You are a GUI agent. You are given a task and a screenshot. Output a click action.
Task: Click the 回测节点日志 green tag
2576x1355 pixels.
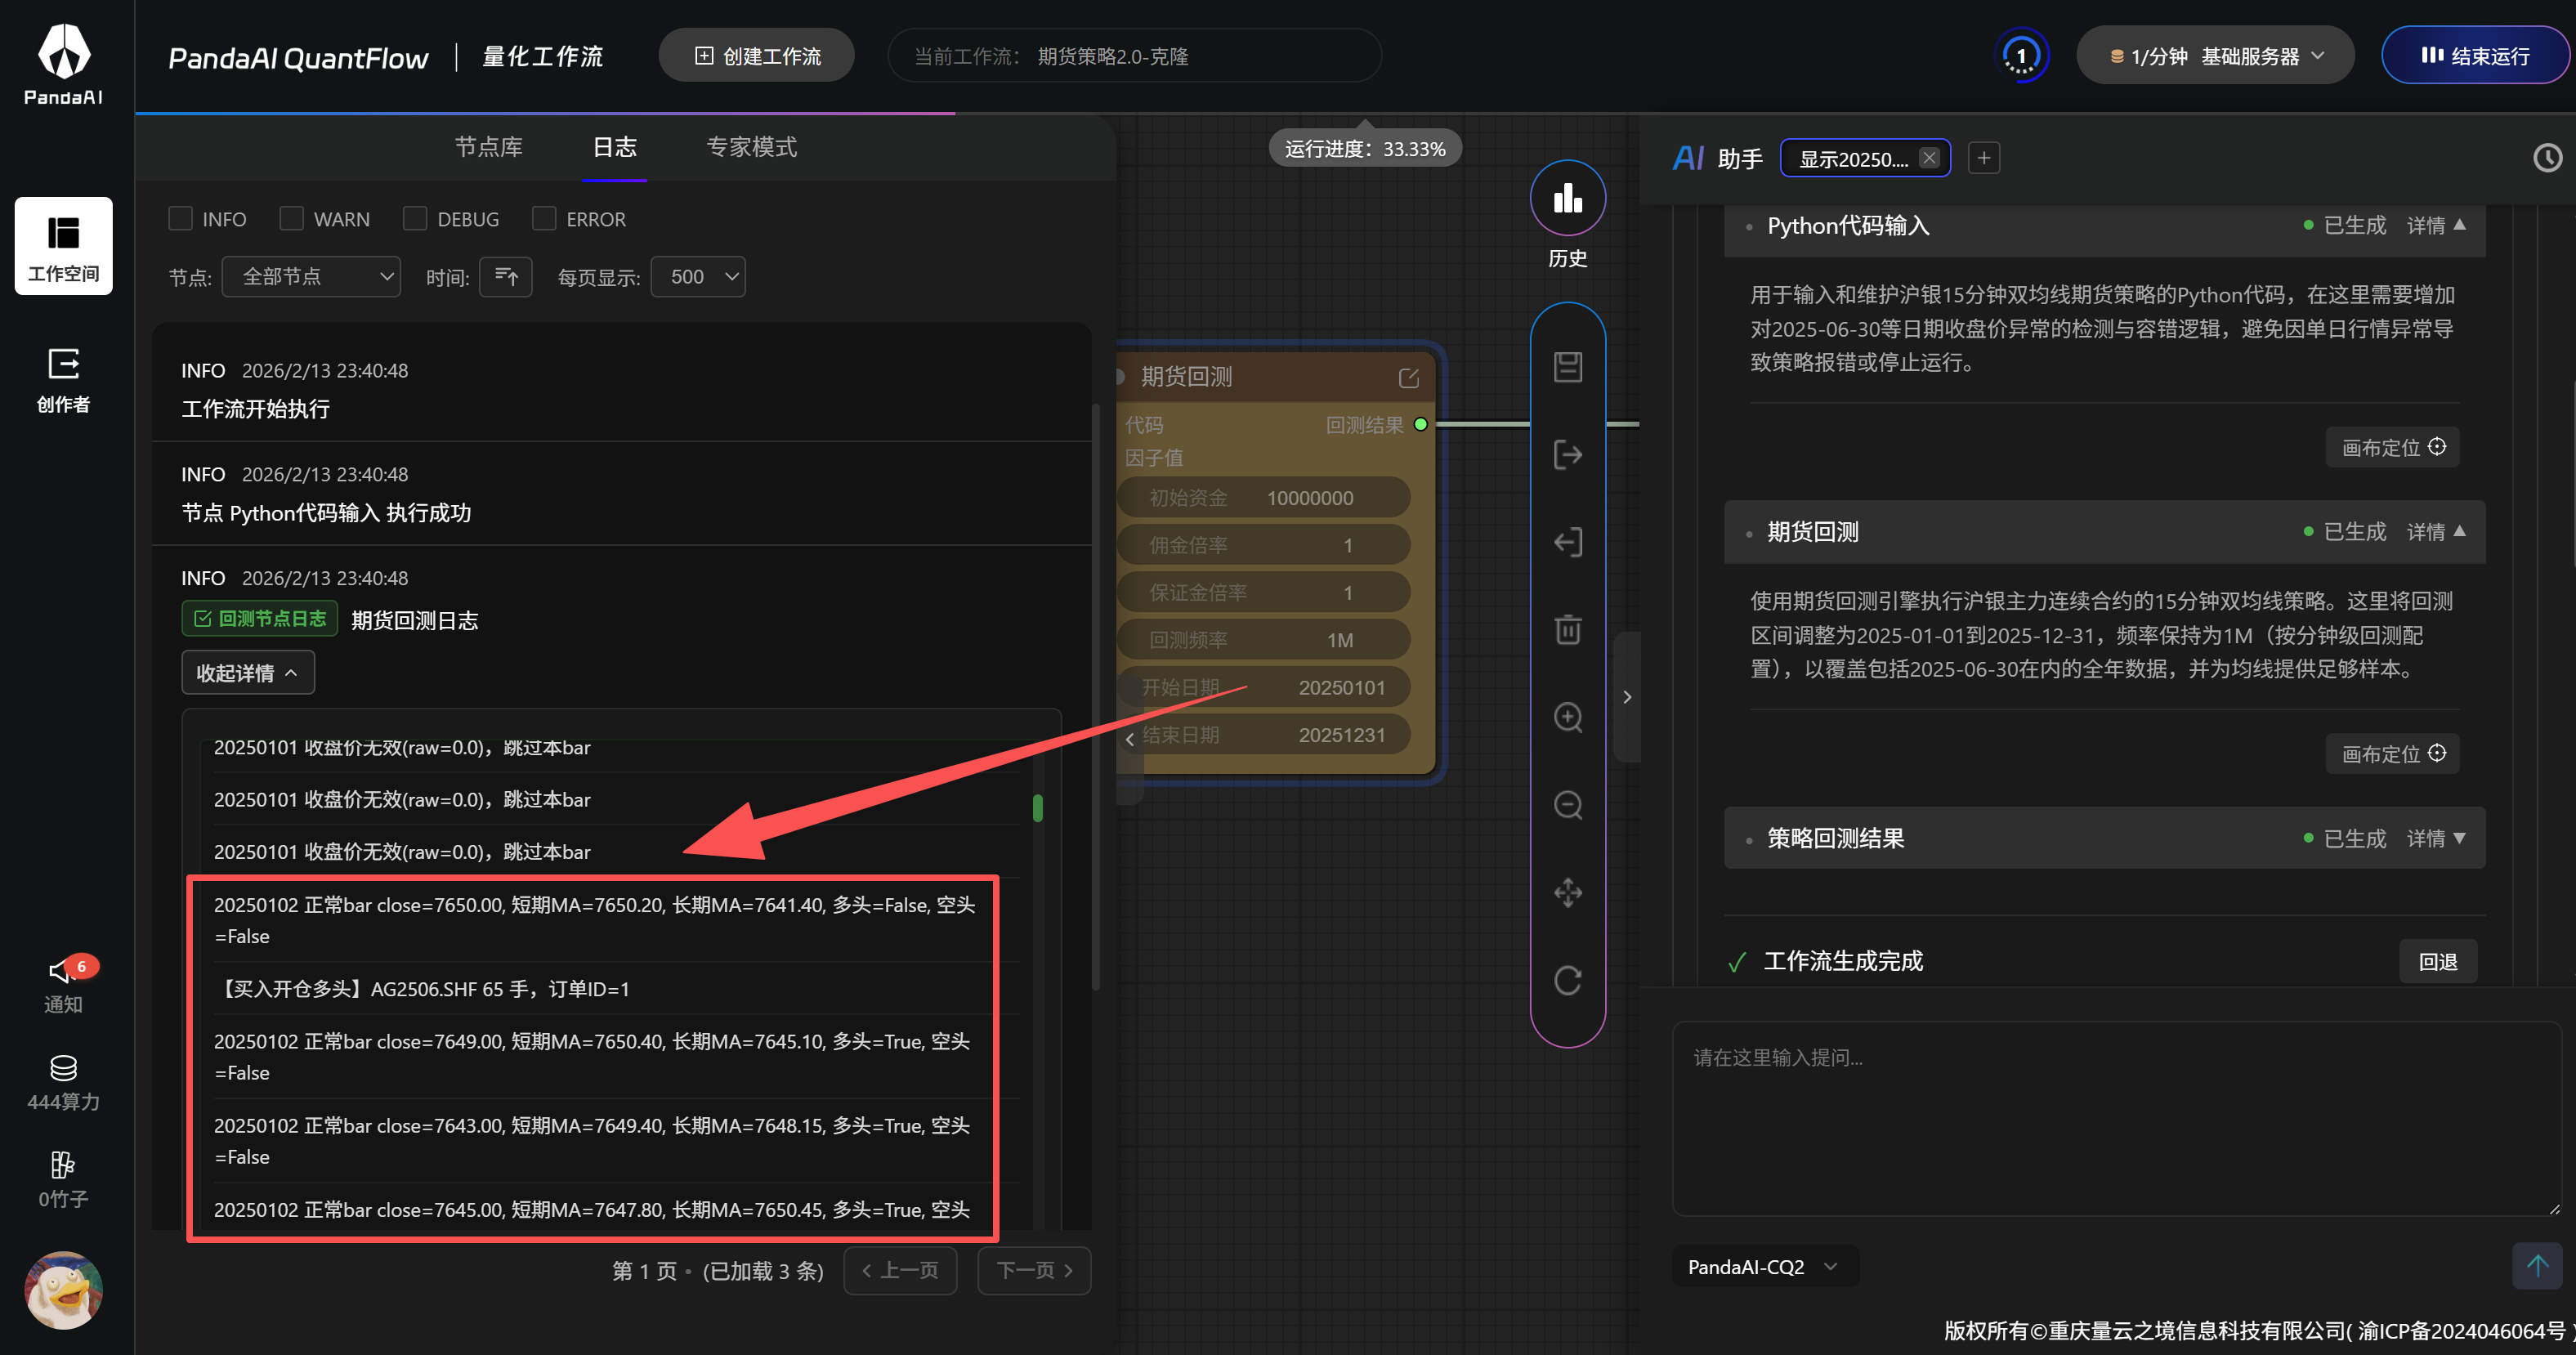(x=260, y=619)
